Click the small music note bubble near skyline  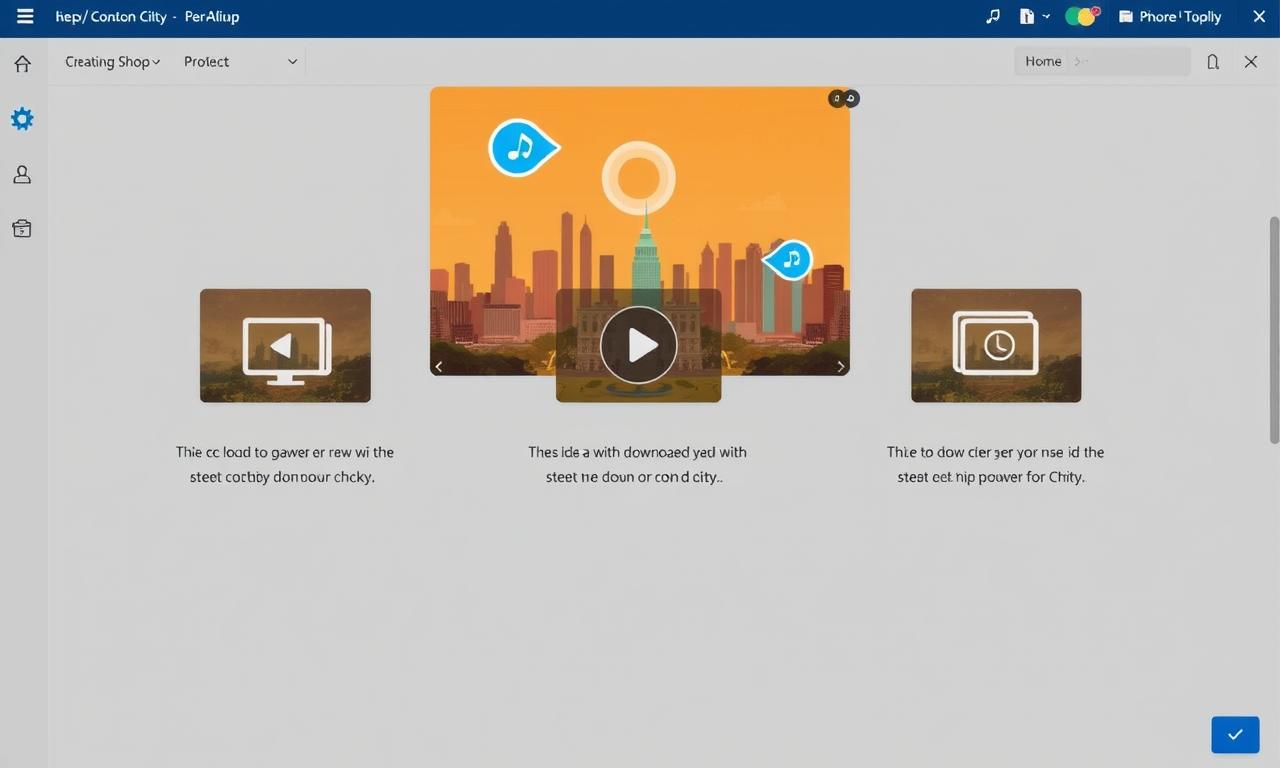[x=790, y=260]
